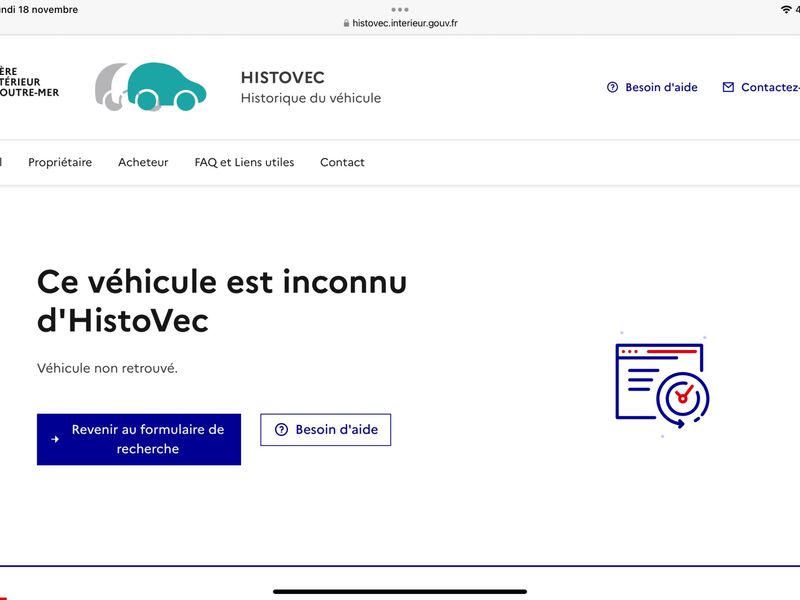
Task: Click the HISTOVEC site title
Action: [283, 78]
